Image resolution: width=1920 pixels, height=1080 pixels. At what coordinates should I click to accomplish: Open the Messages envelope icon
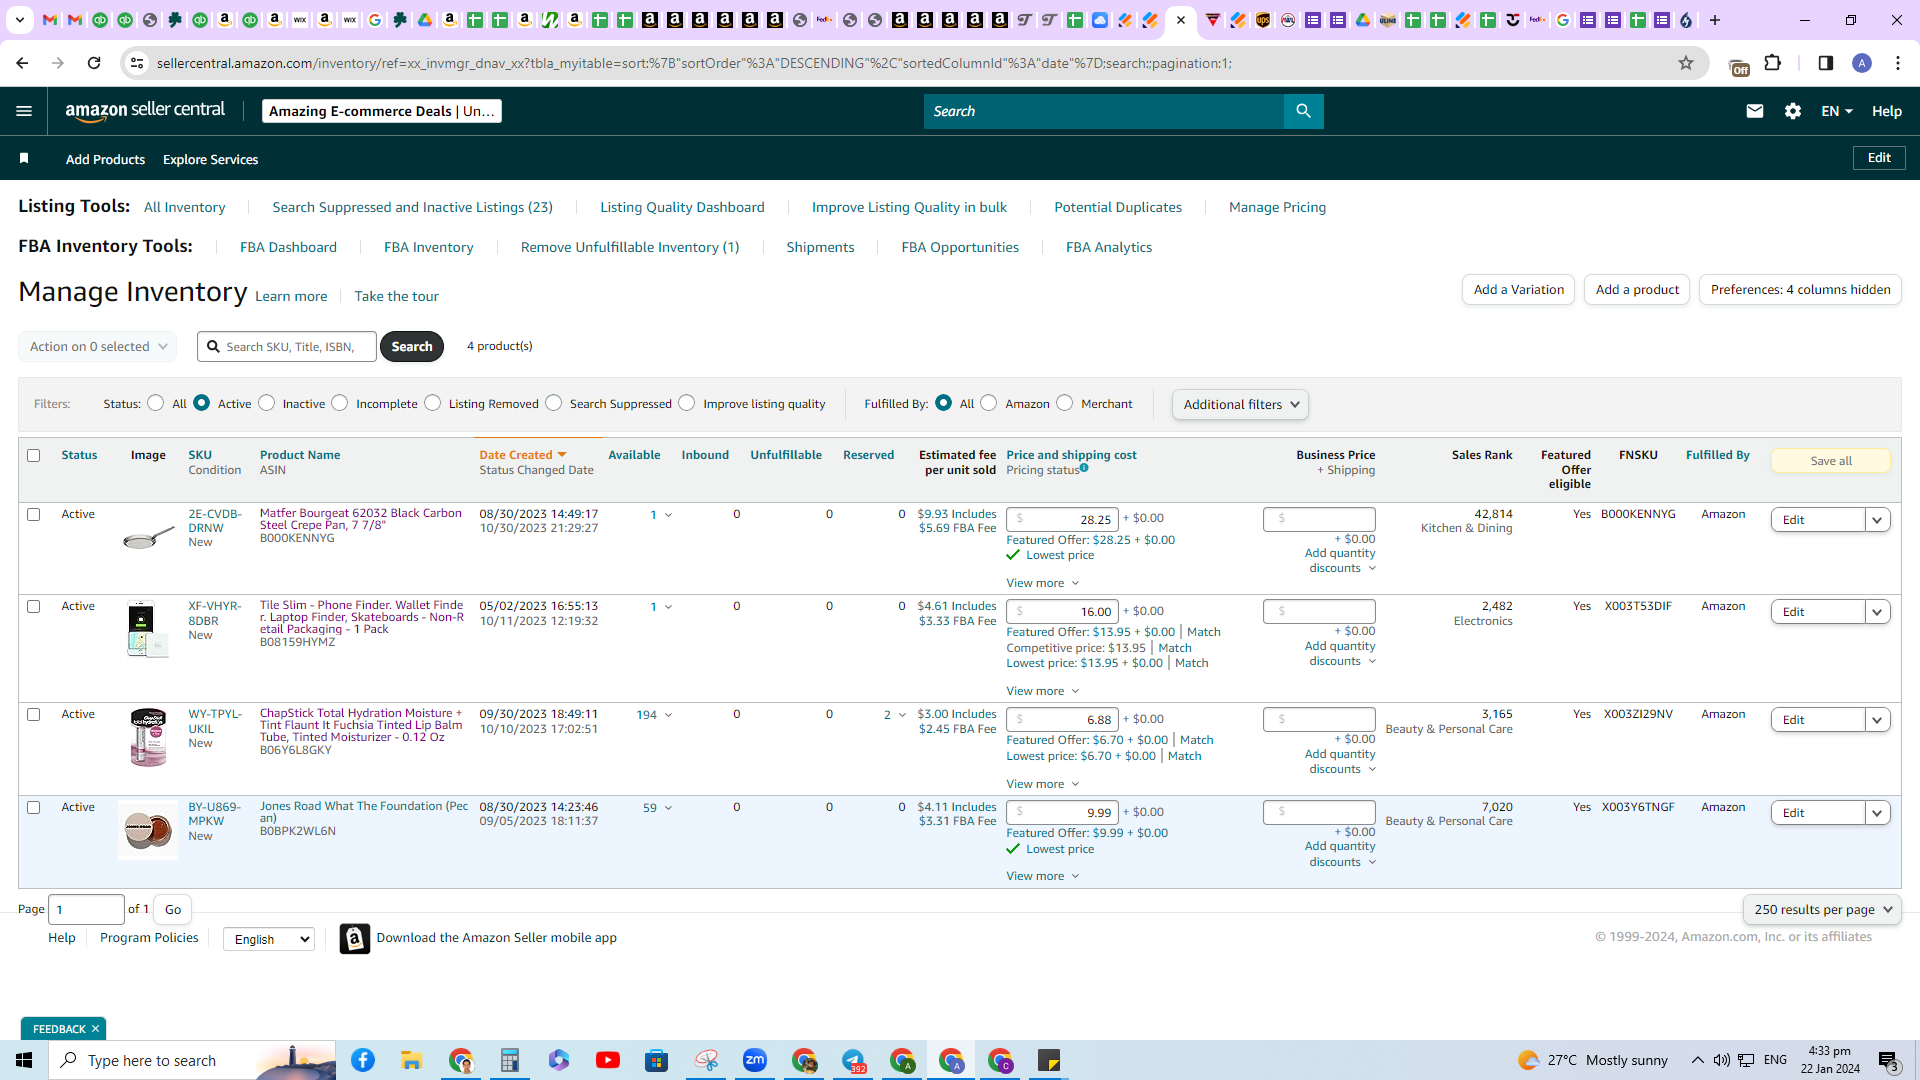pos(1754,111)
